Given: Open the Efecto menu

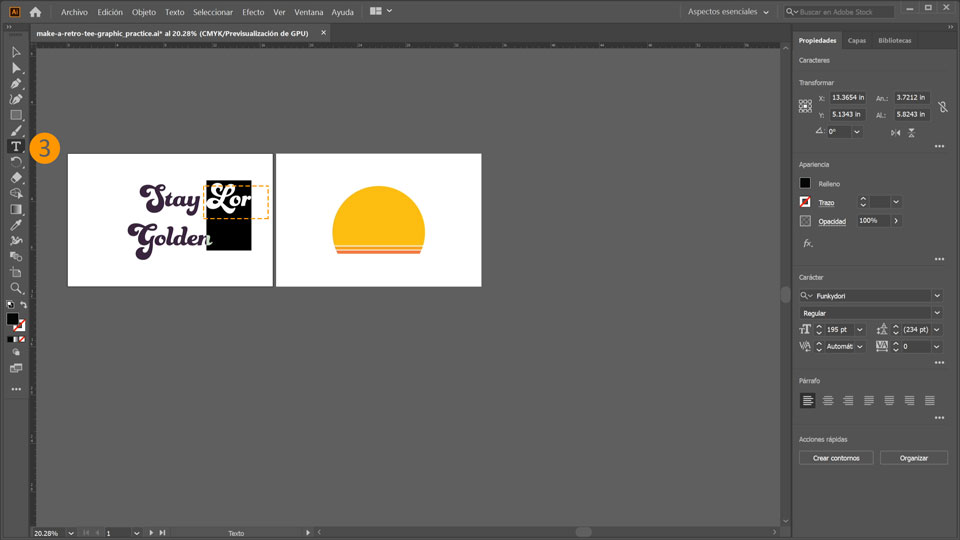Looking at the screenshot, I should (253, 12).
